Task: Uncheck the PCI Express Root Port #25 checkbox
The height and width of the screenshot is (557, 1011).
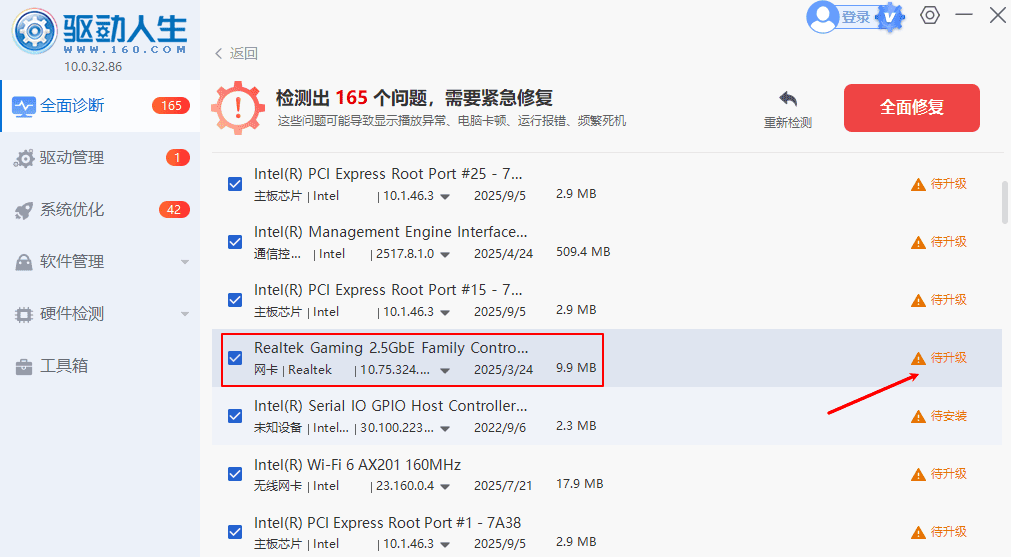Action: pyautogui.click(x=235, y=184)
